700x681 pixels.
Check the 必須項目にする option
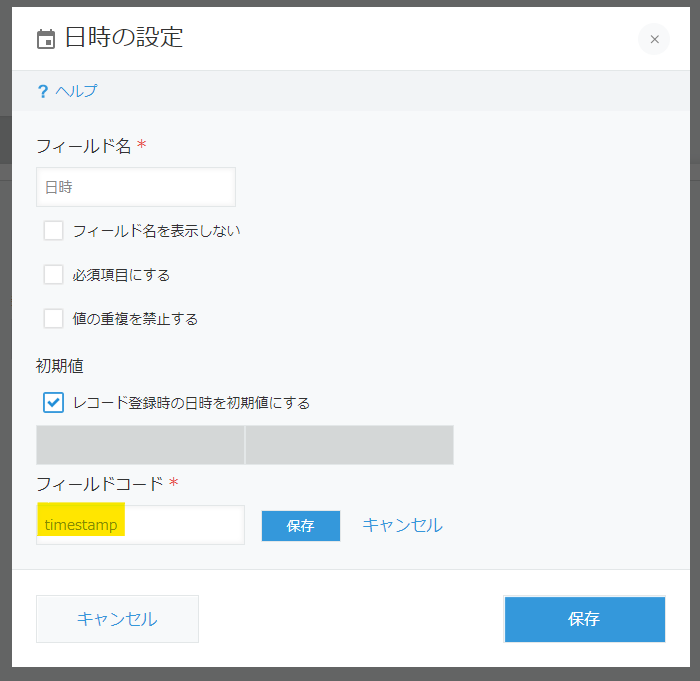[53, 275]
